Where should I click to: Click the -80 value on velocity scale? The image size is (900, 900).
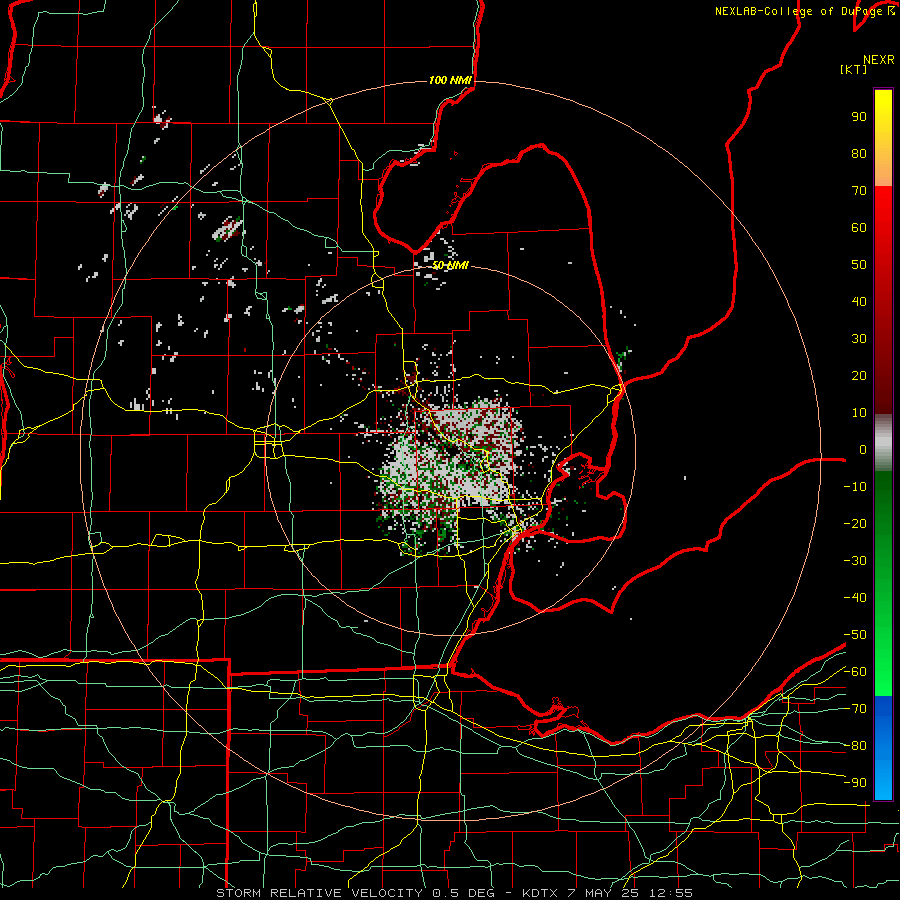pyautogui.click(x=855, y=746)
